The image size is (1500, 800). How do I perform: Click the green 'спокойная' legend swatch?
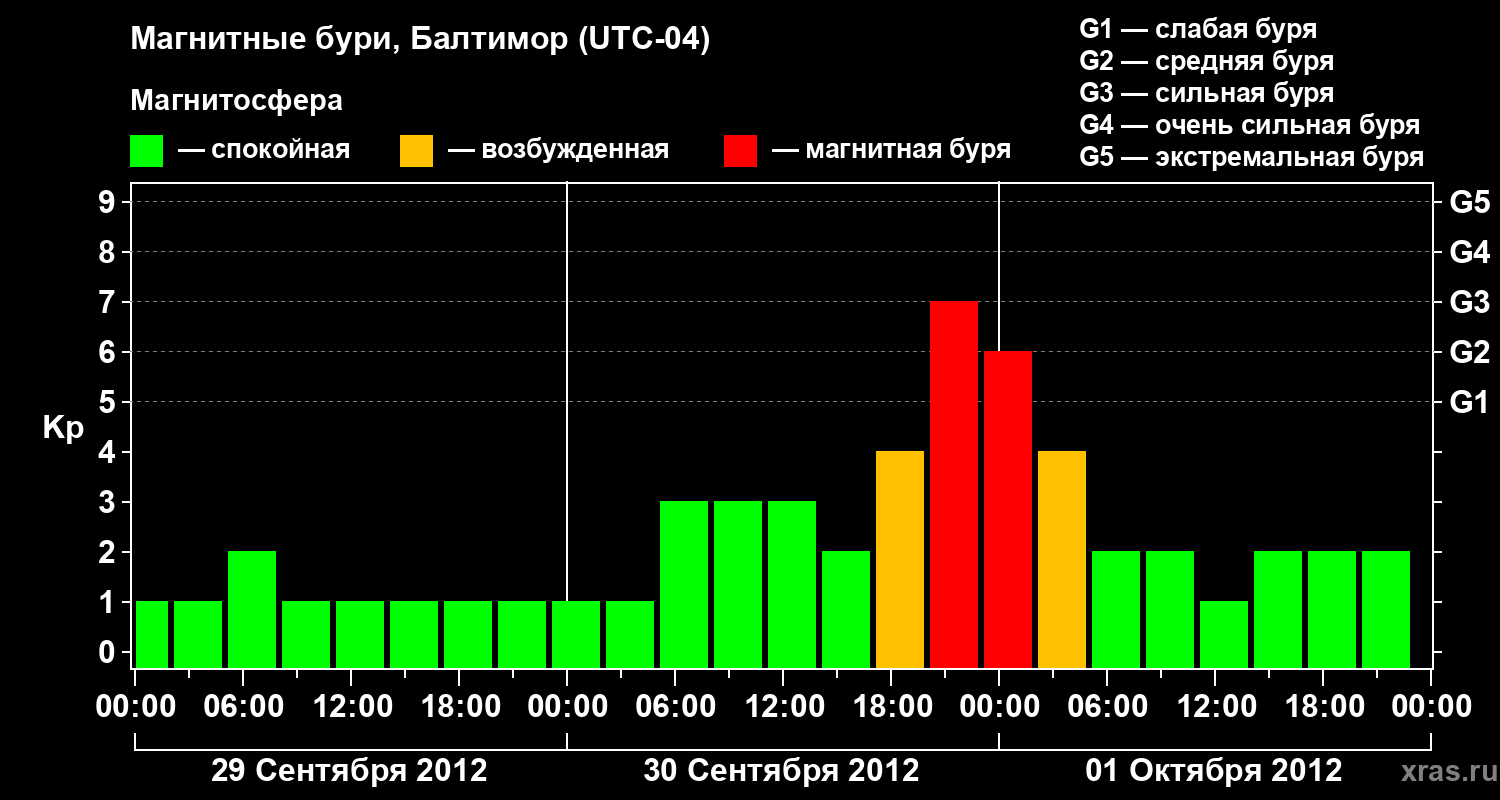146,151
